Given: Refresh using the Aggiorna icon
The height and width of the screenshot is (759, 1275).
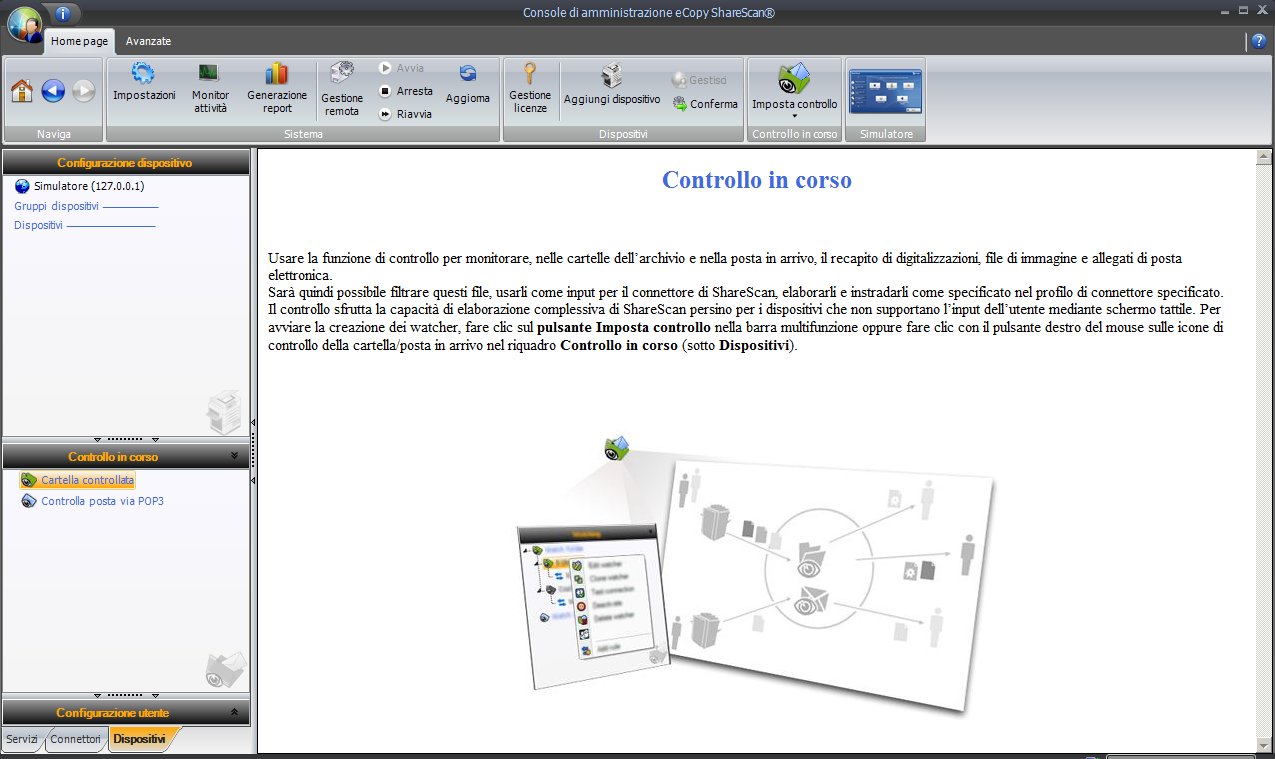Looking at the screenshot, I should coord(468,84).
